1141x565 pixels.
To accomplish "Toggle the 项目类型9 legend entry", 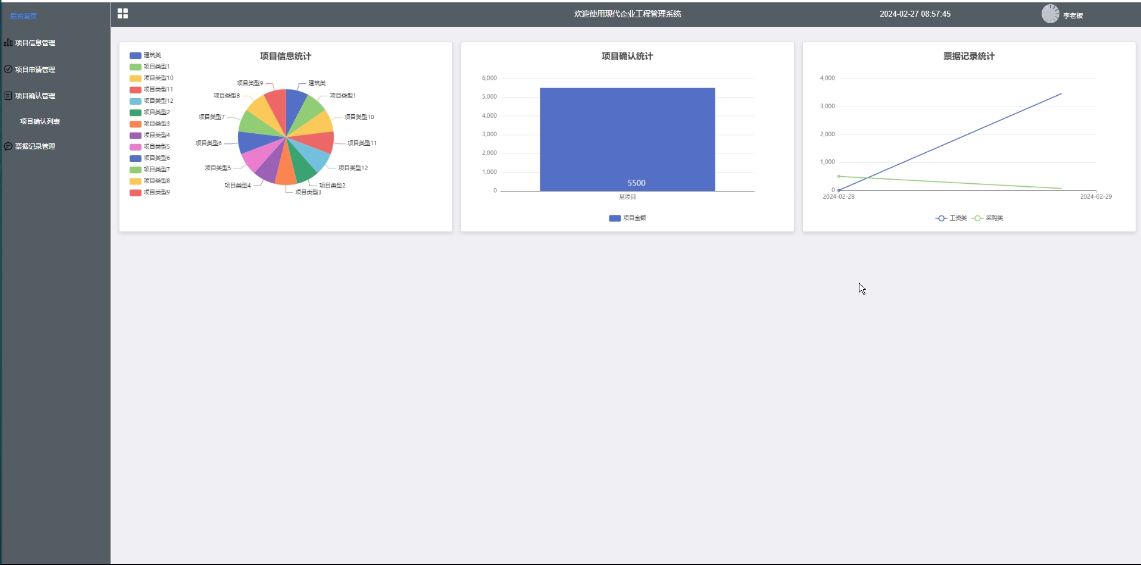I will click(150, 192).
